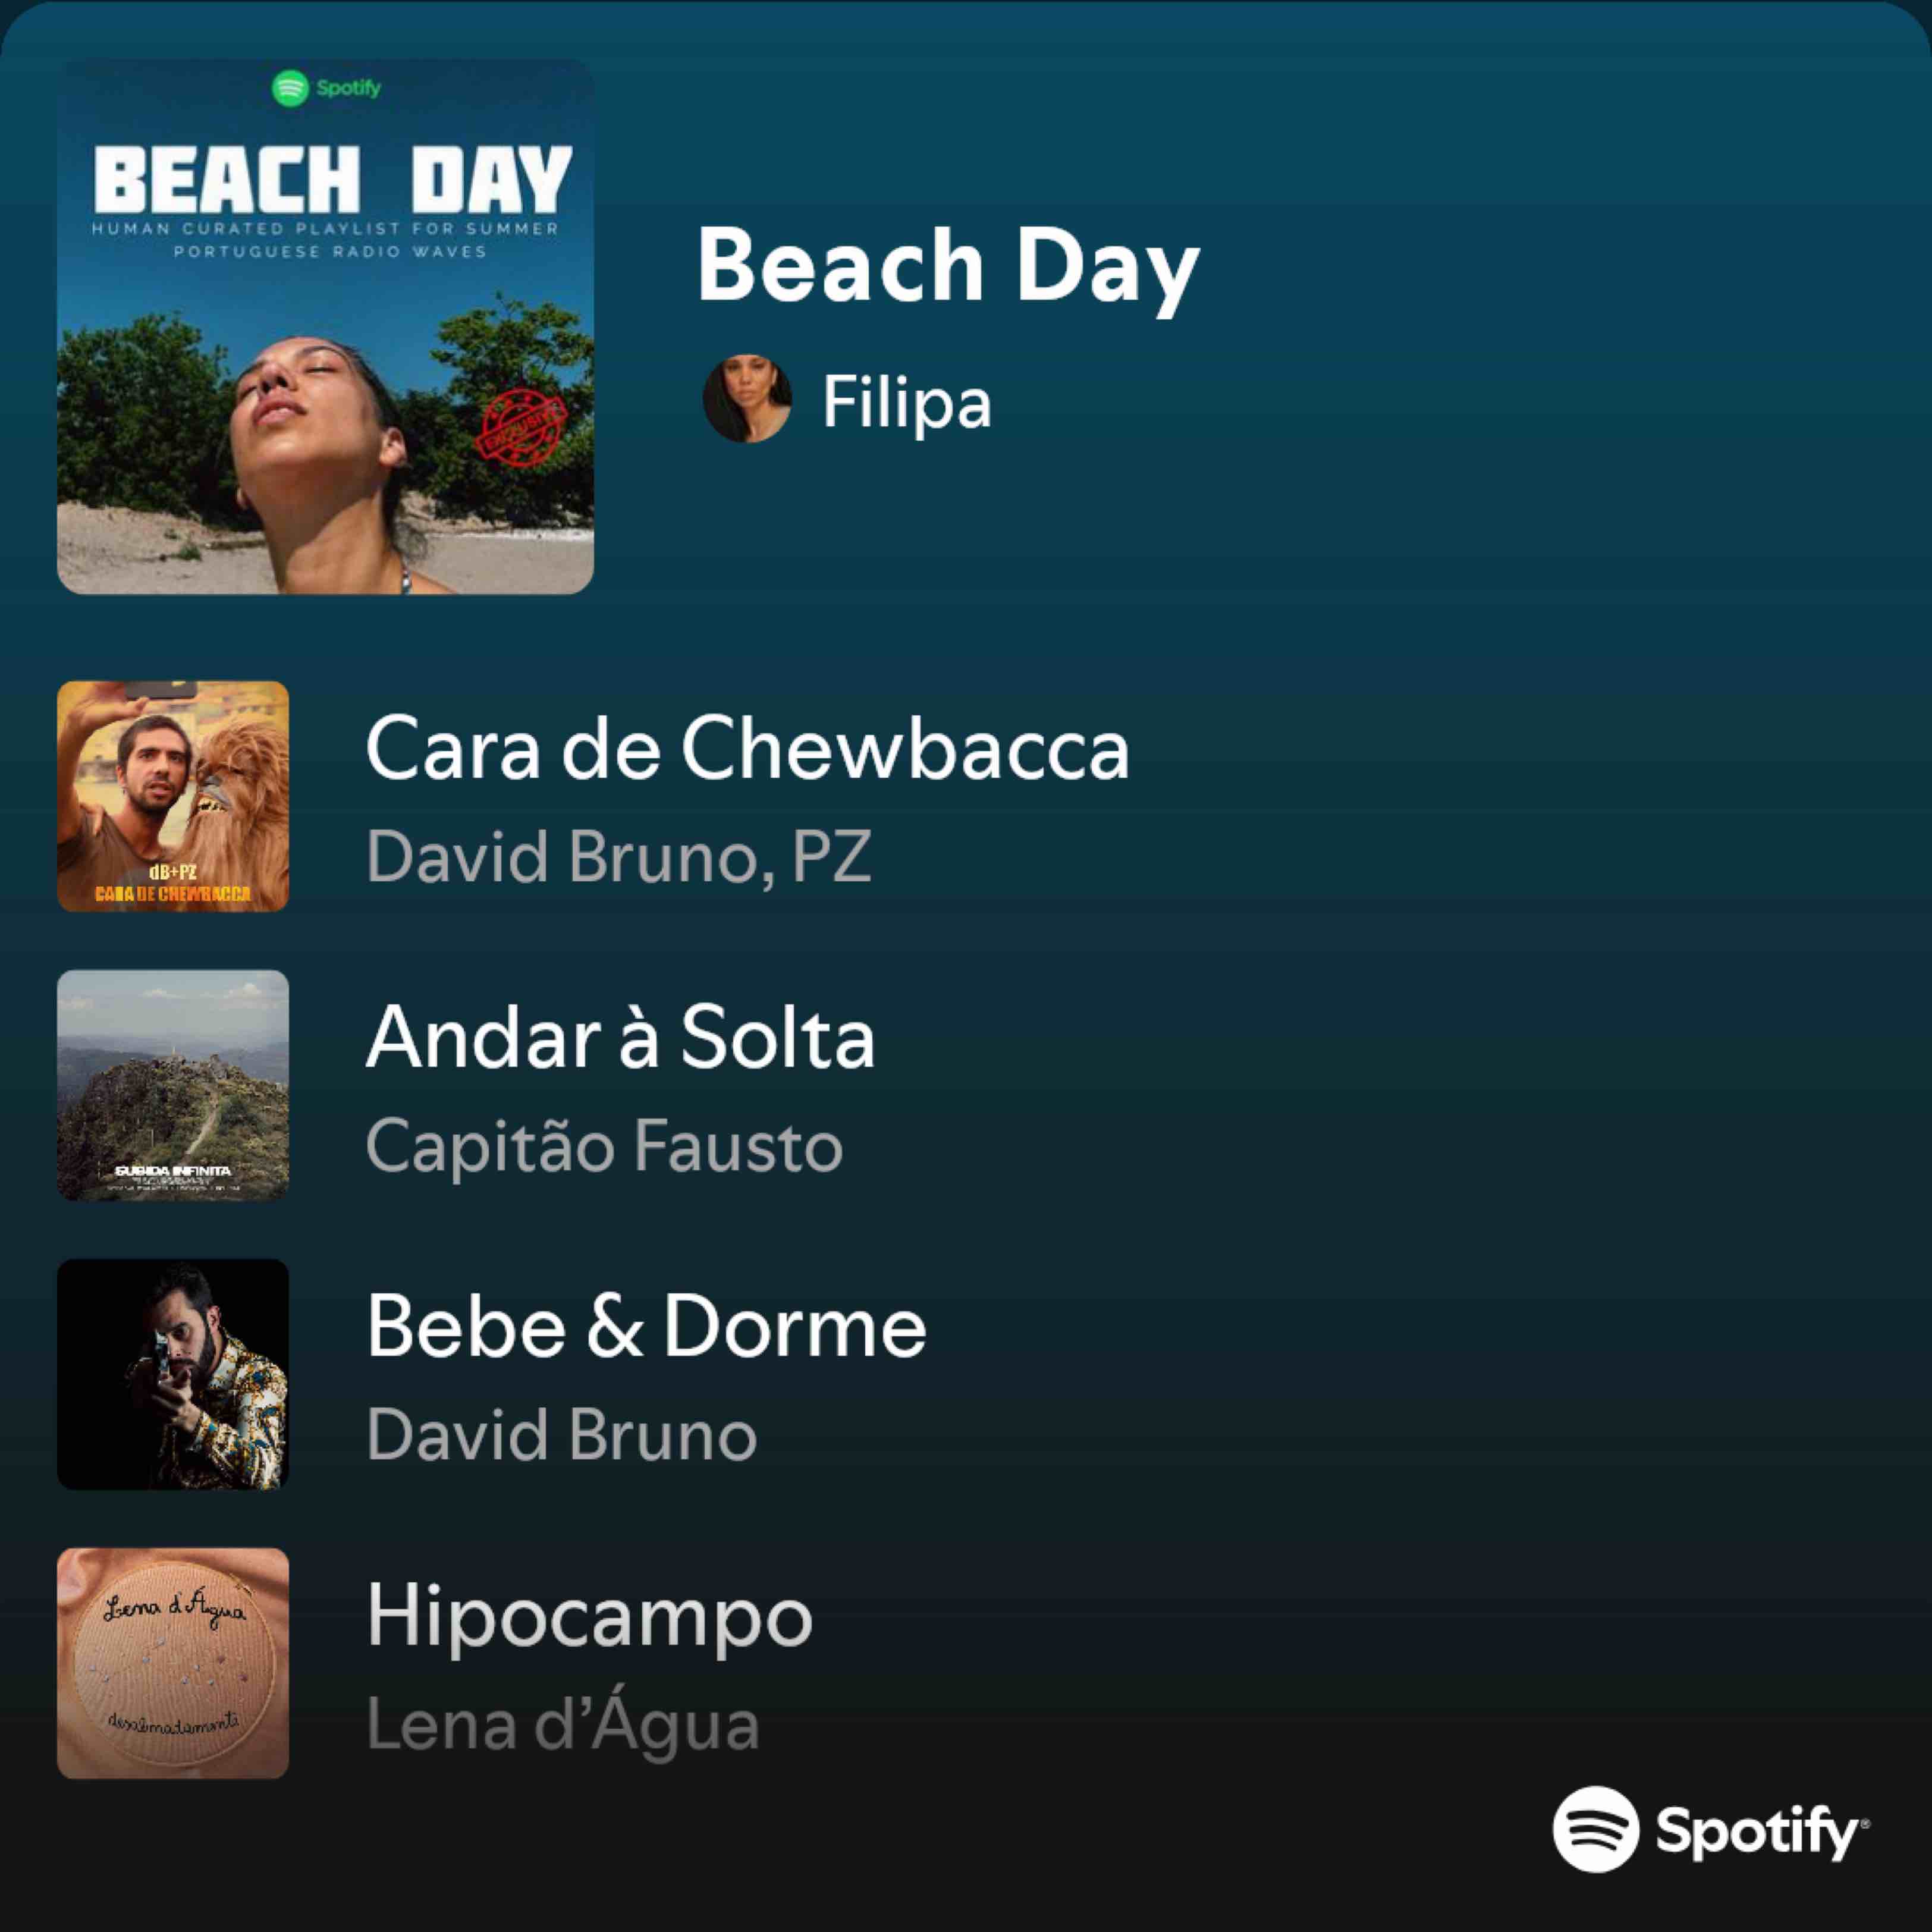The image size is (1932, 1932).
Task: Click the Beach Day playlist title
Action: (x=947, y=265)
